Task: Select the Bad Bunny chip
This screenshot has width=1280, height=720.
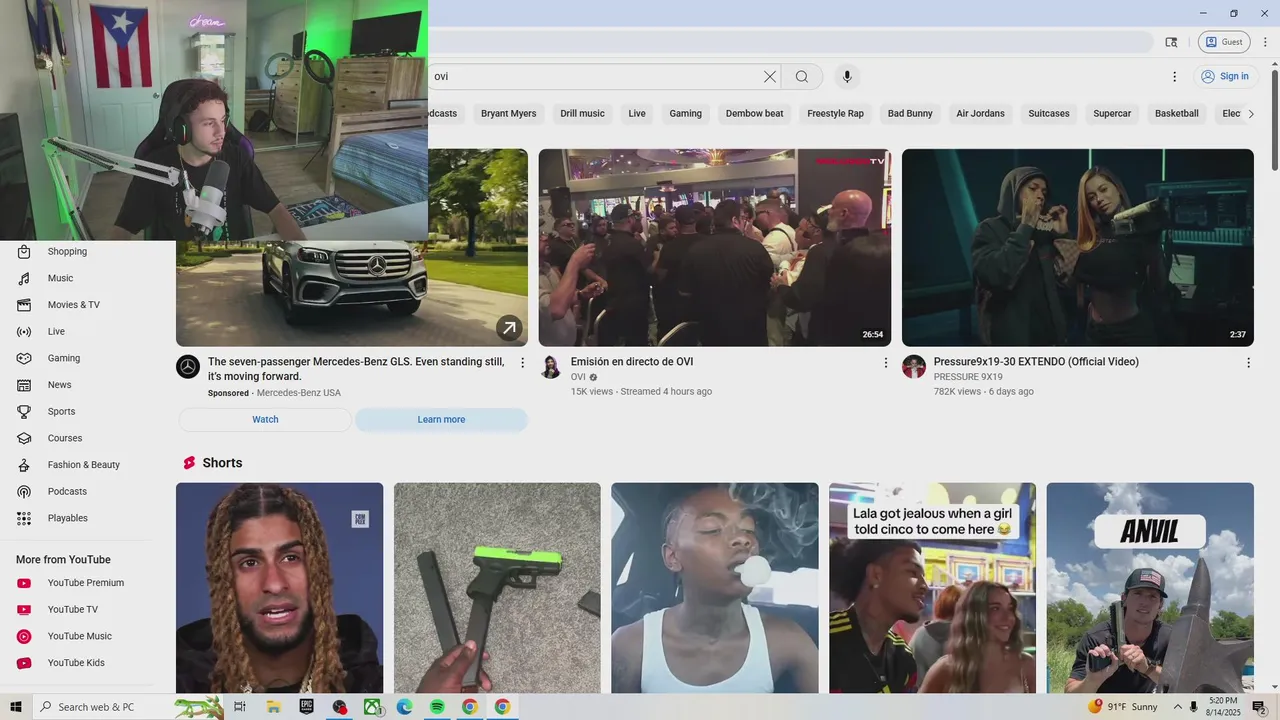Action: coord(910,114)
